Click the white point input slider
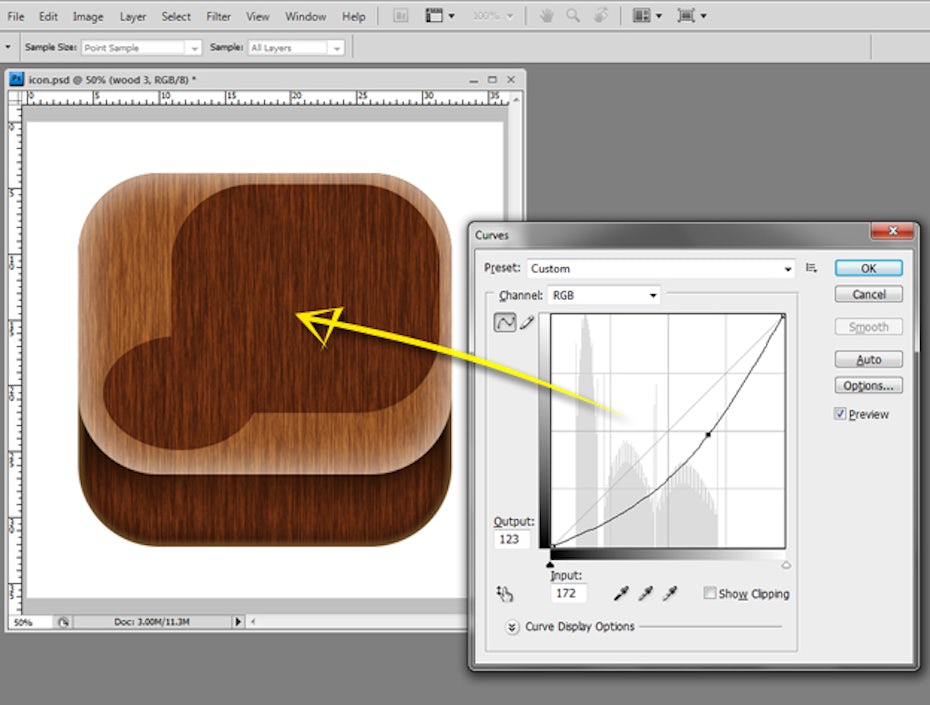This screenshot has width=930, height=705. [x=786, y=565]
